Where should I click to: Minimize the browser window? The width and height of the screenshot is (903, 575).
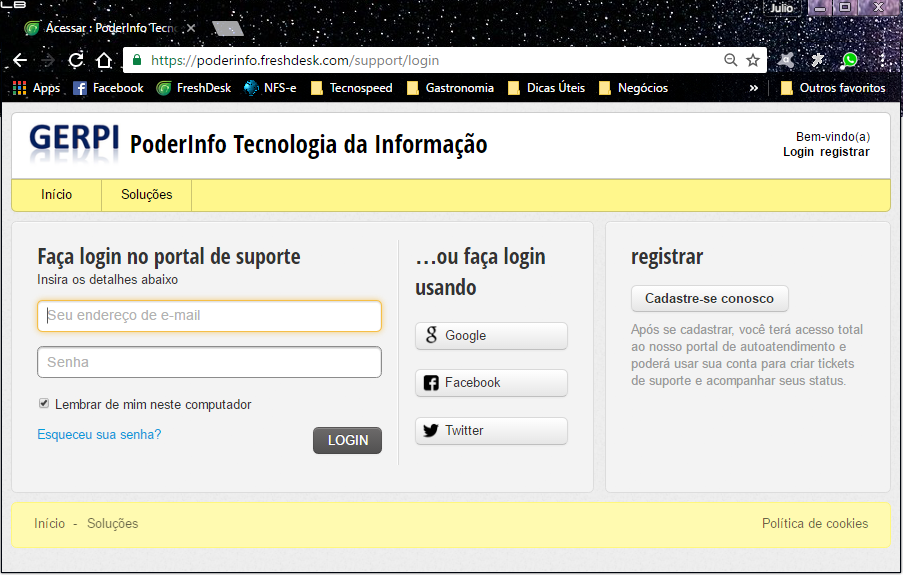click(x=819, y=8)
